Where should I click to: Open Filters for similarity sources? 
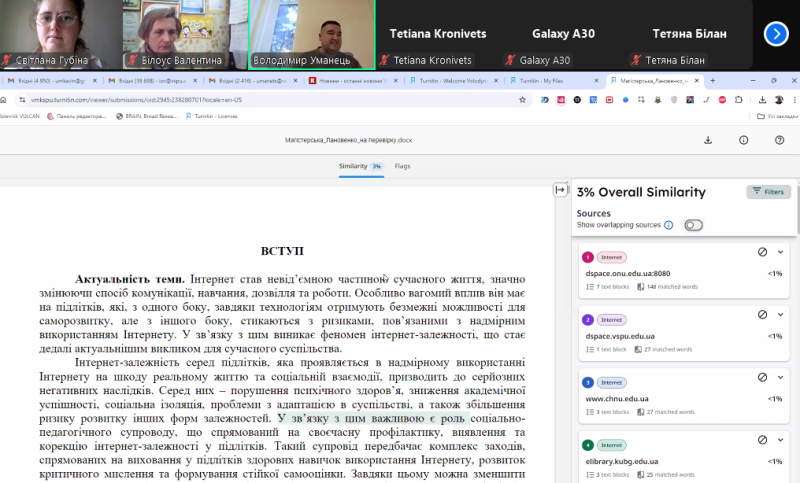pyautogui.click(x=769, y=192)
